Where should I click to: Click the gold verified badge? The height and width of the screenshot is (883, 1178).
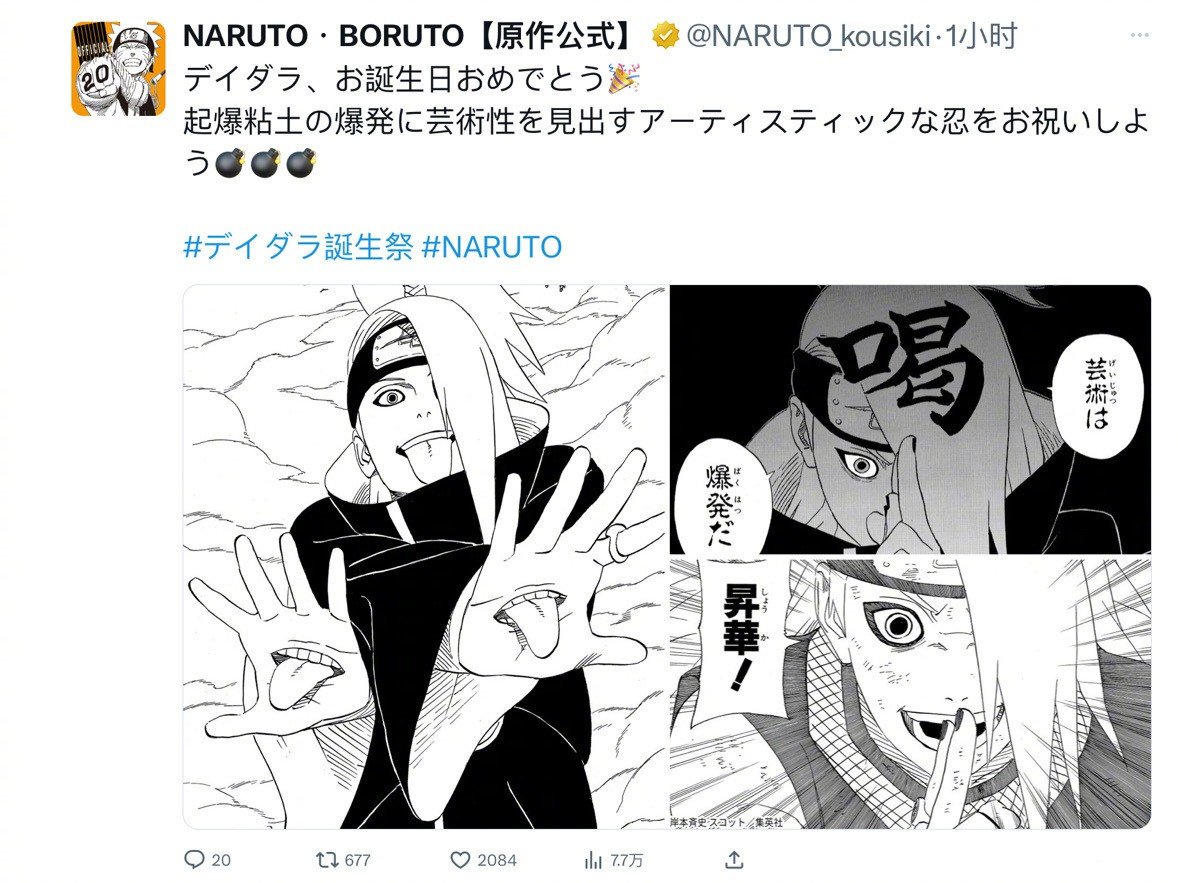click(x=666, y=35)
